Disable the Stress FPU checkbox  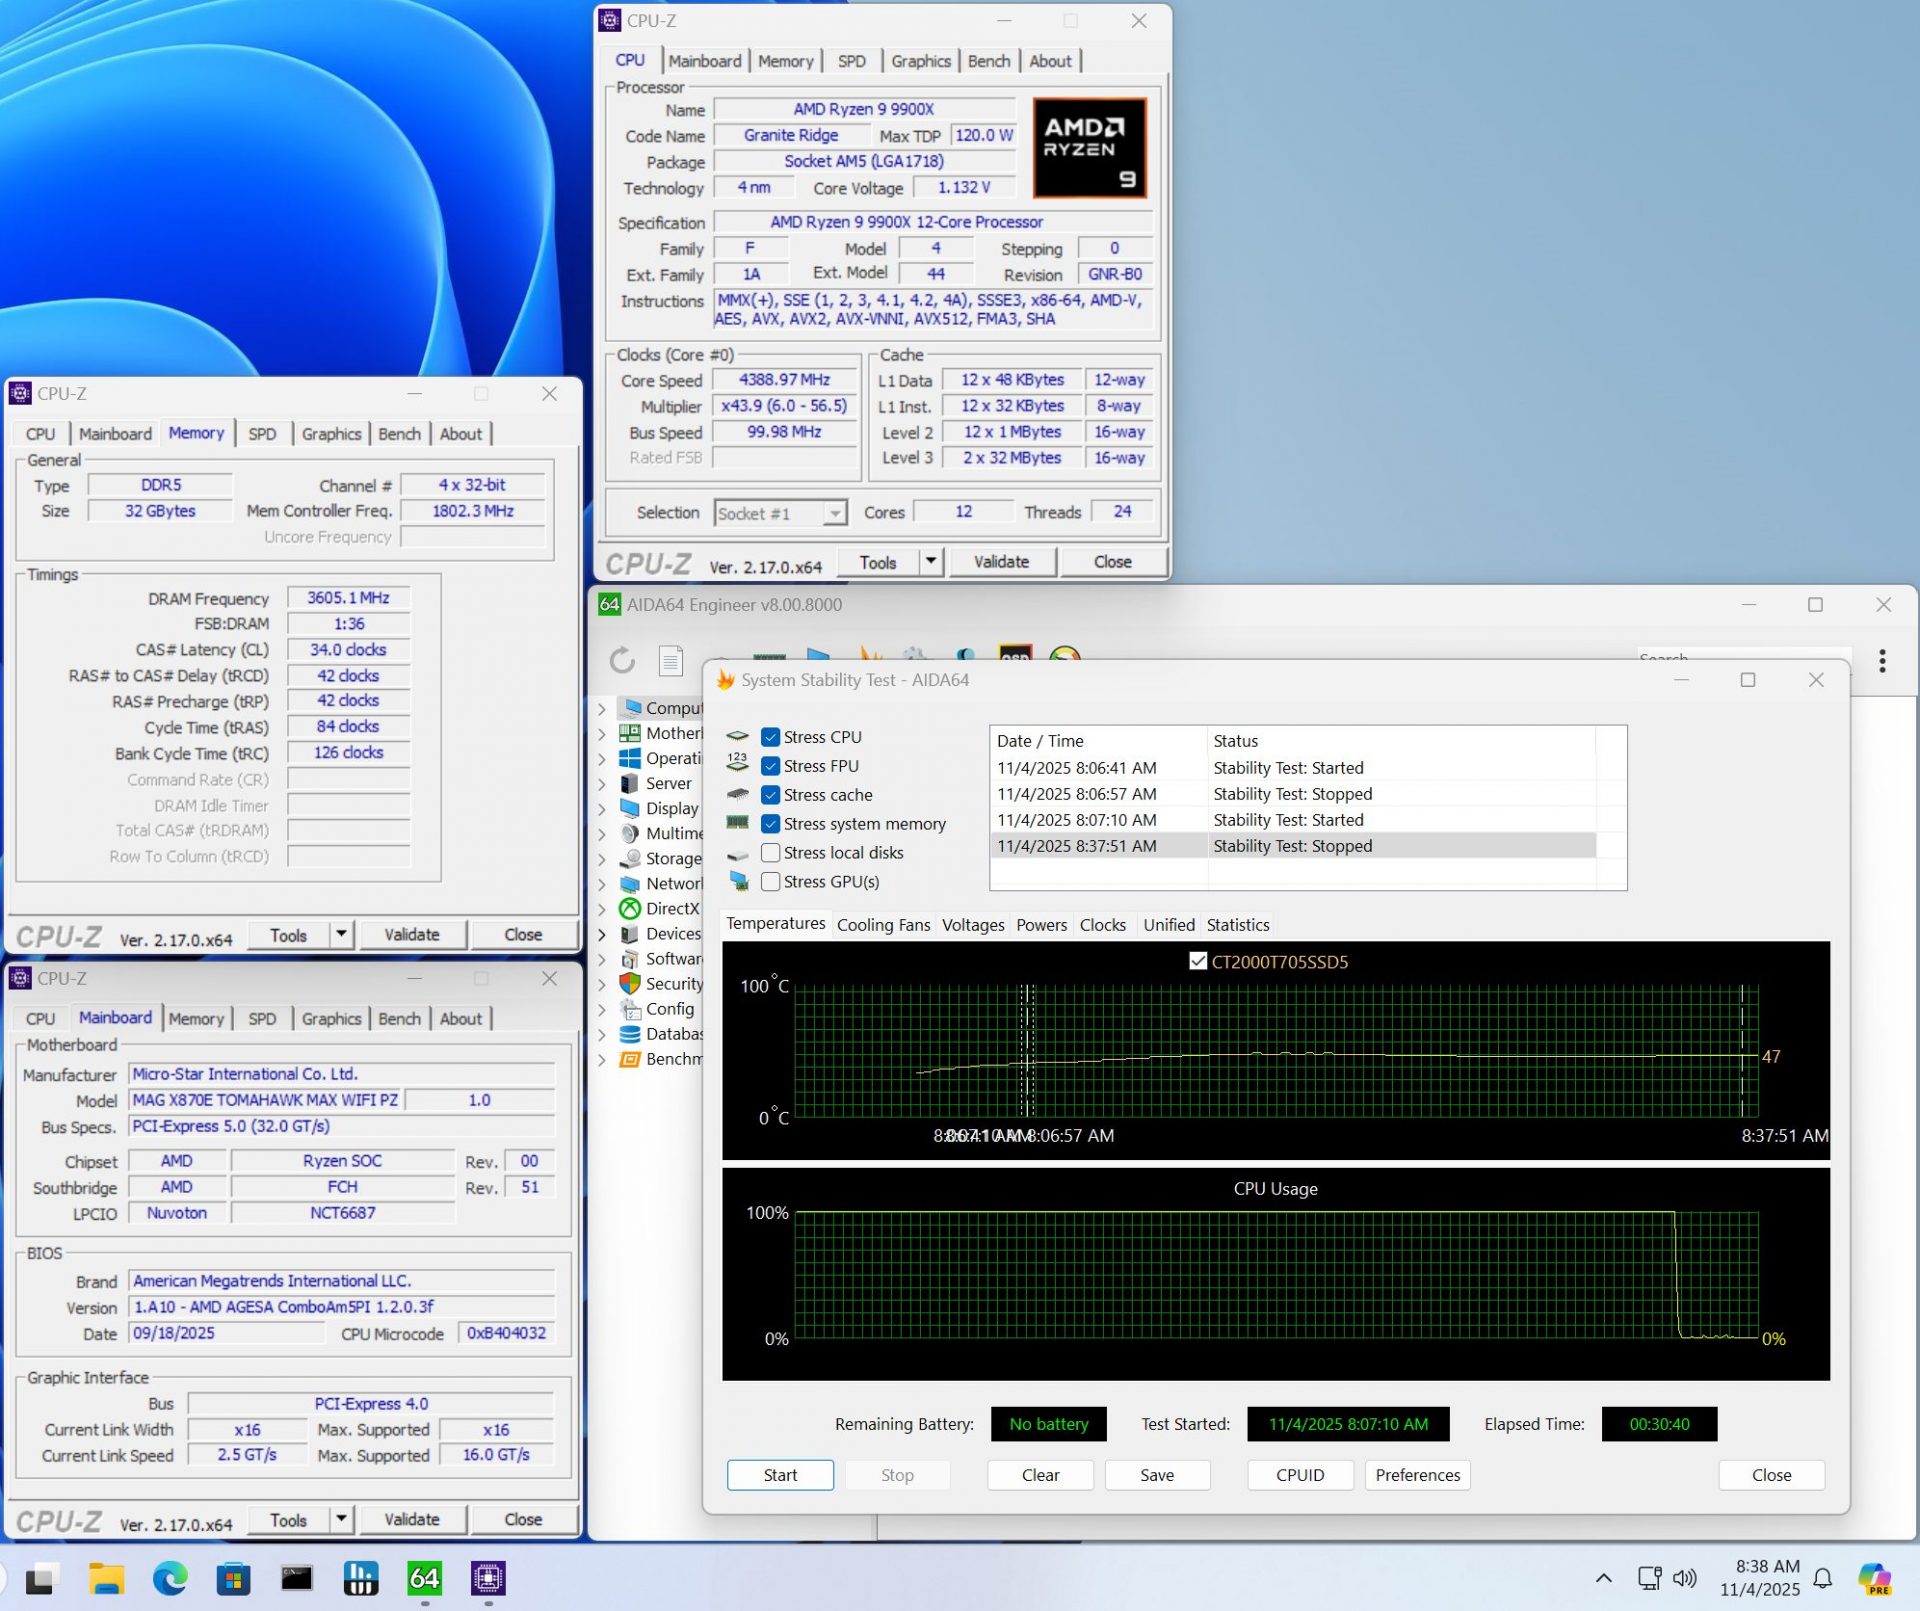point(771,766)
